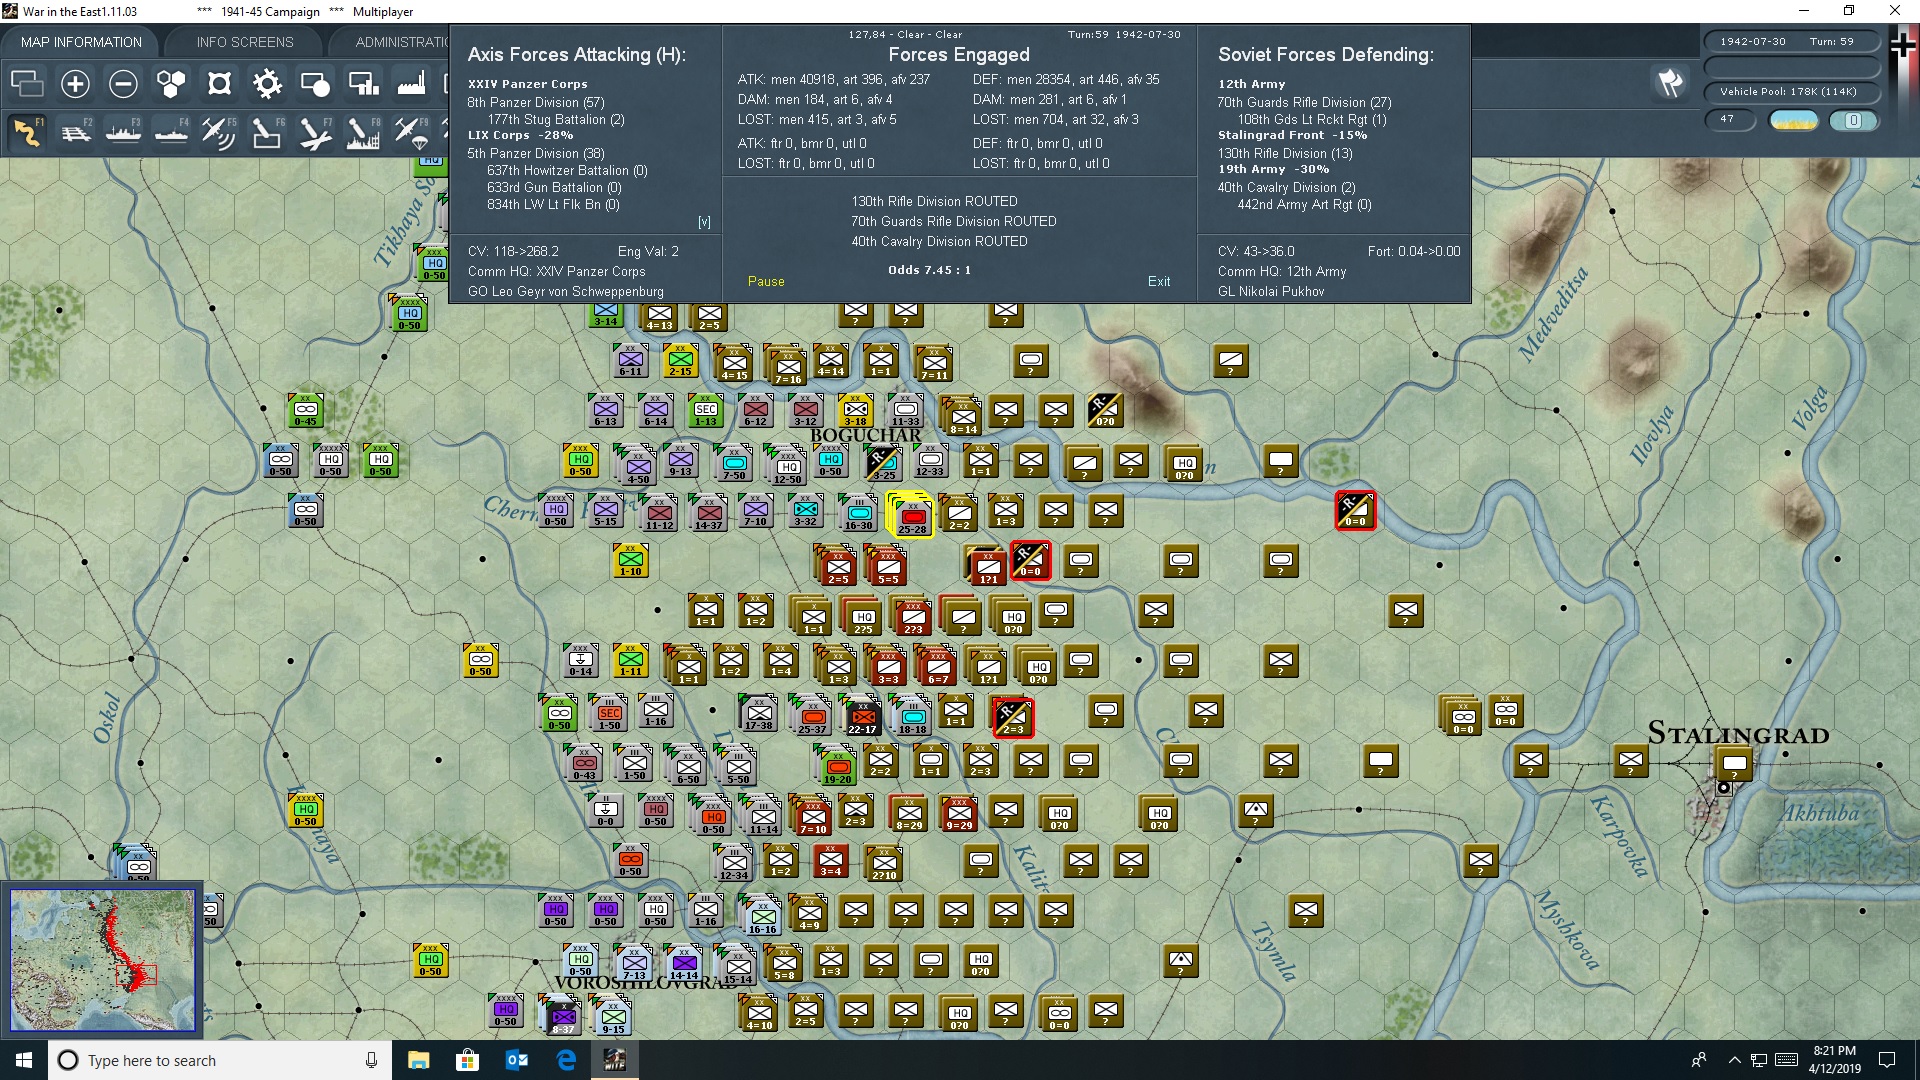Image resolution: width=1920 pixels, height=1080 pixels.
Task: Expand attacker list with [v] toggle
Action: point(704,222)
